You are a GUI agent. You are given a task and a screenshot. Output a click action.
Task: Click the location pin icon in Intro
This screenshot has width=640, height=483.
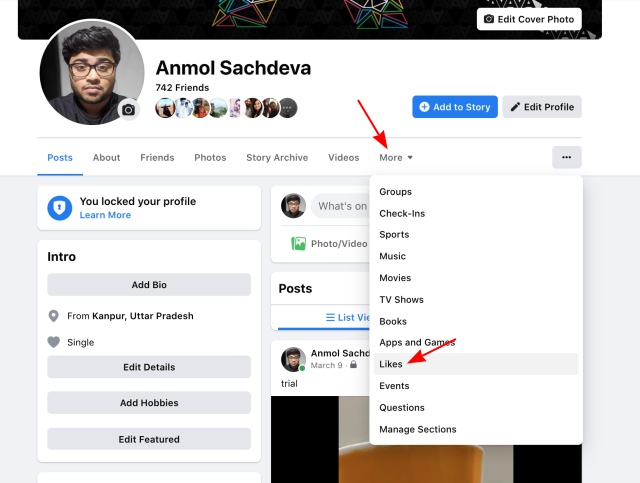tap(53, 316)
